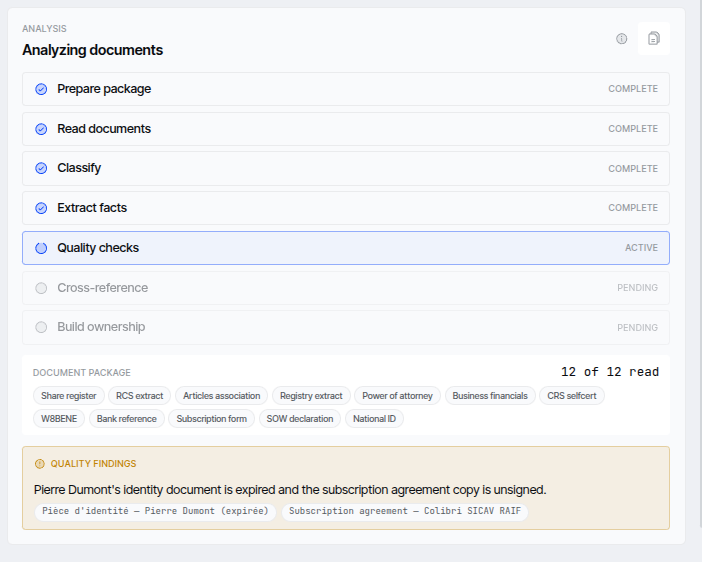
Task: Select the Prepare package step row
Action: [x=346, y=89]
